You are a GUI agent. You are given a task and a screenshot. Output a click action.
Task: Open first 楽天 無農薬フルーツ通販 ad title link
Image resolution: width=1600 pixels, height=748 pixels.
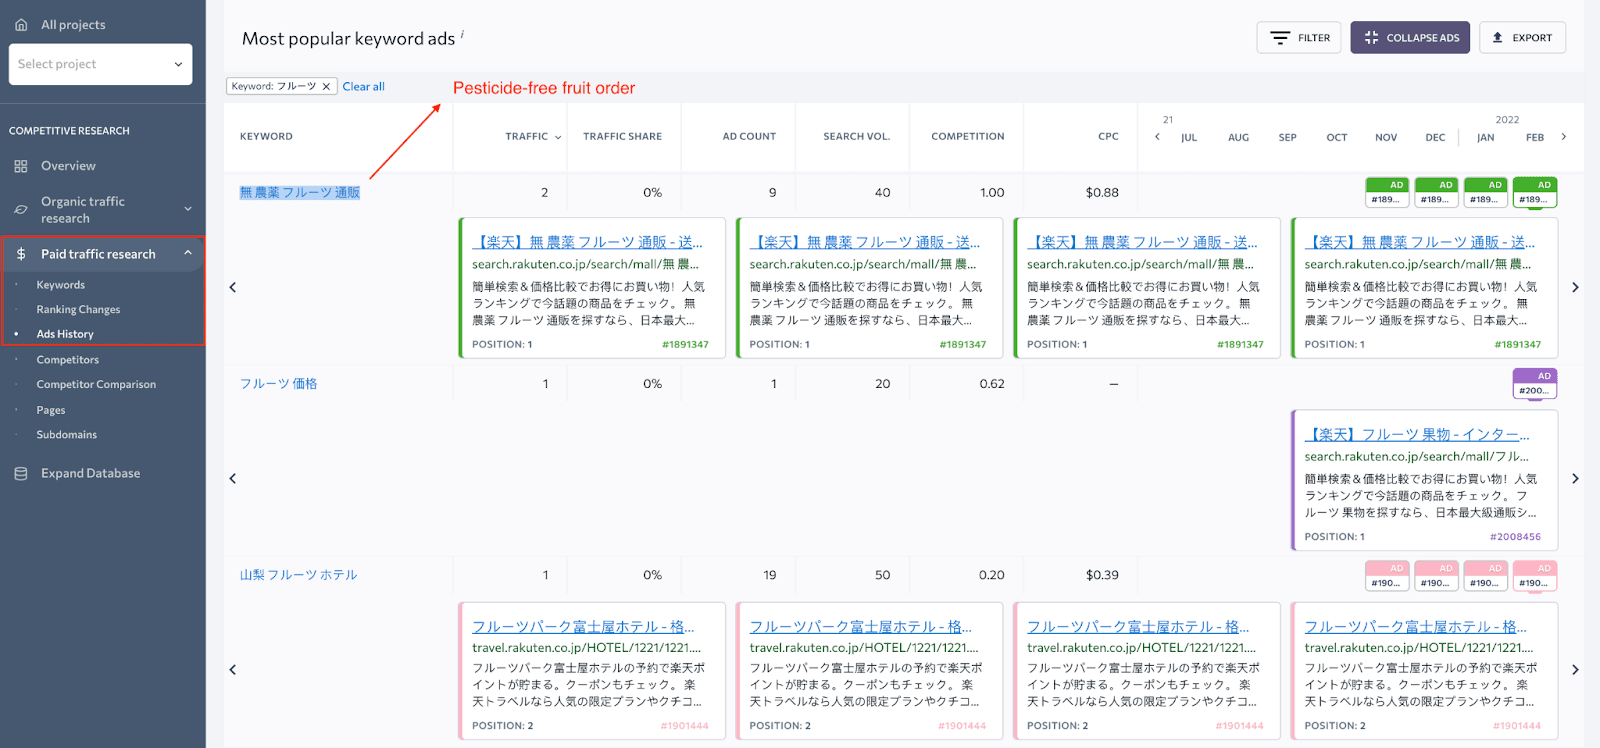click(x=587, y=242)
